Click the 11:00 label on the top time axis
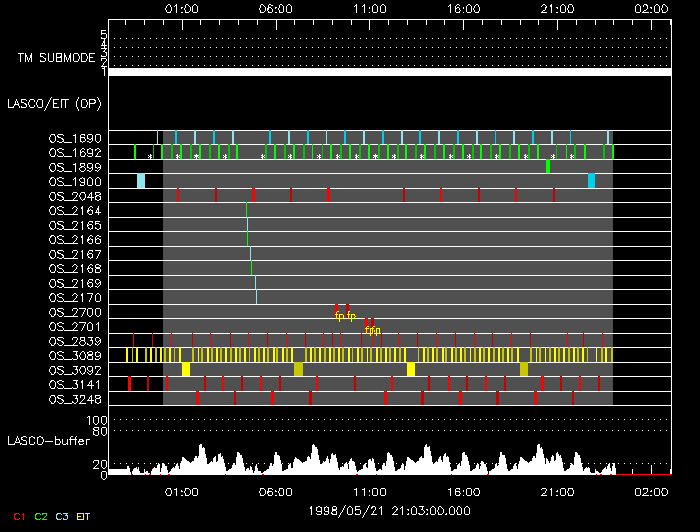Image resolution: width=700 pixels, height=532 pixels. click(x=370, y=8)
